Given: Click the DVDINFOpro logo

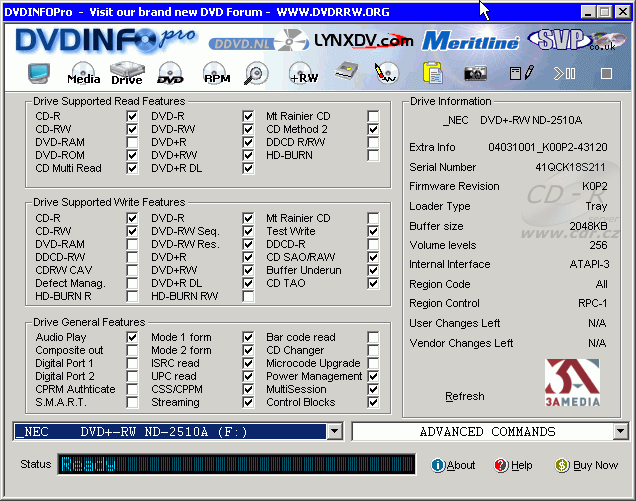Looking at the screenshot, I should click(106, 40).
